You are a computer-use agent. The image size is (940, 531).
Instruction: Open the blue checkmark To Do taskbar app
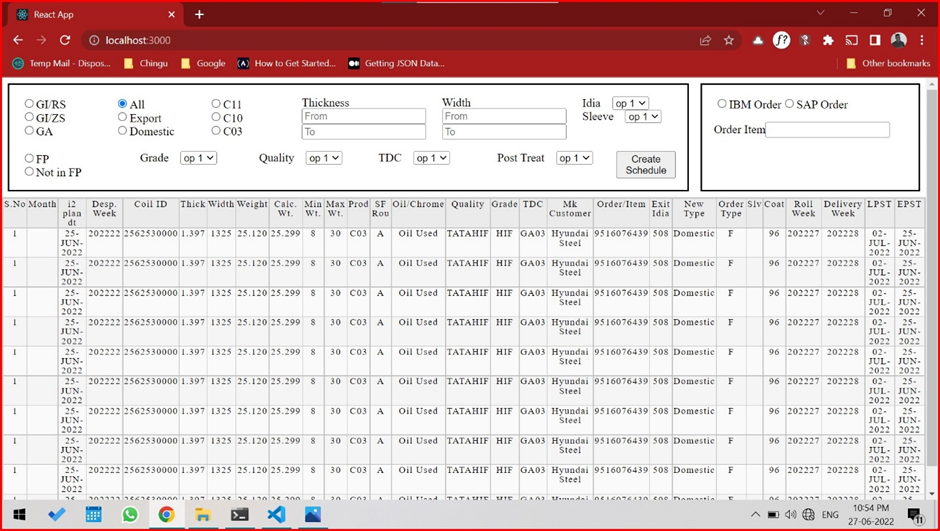pyautogui.click(x=56, y=514)
